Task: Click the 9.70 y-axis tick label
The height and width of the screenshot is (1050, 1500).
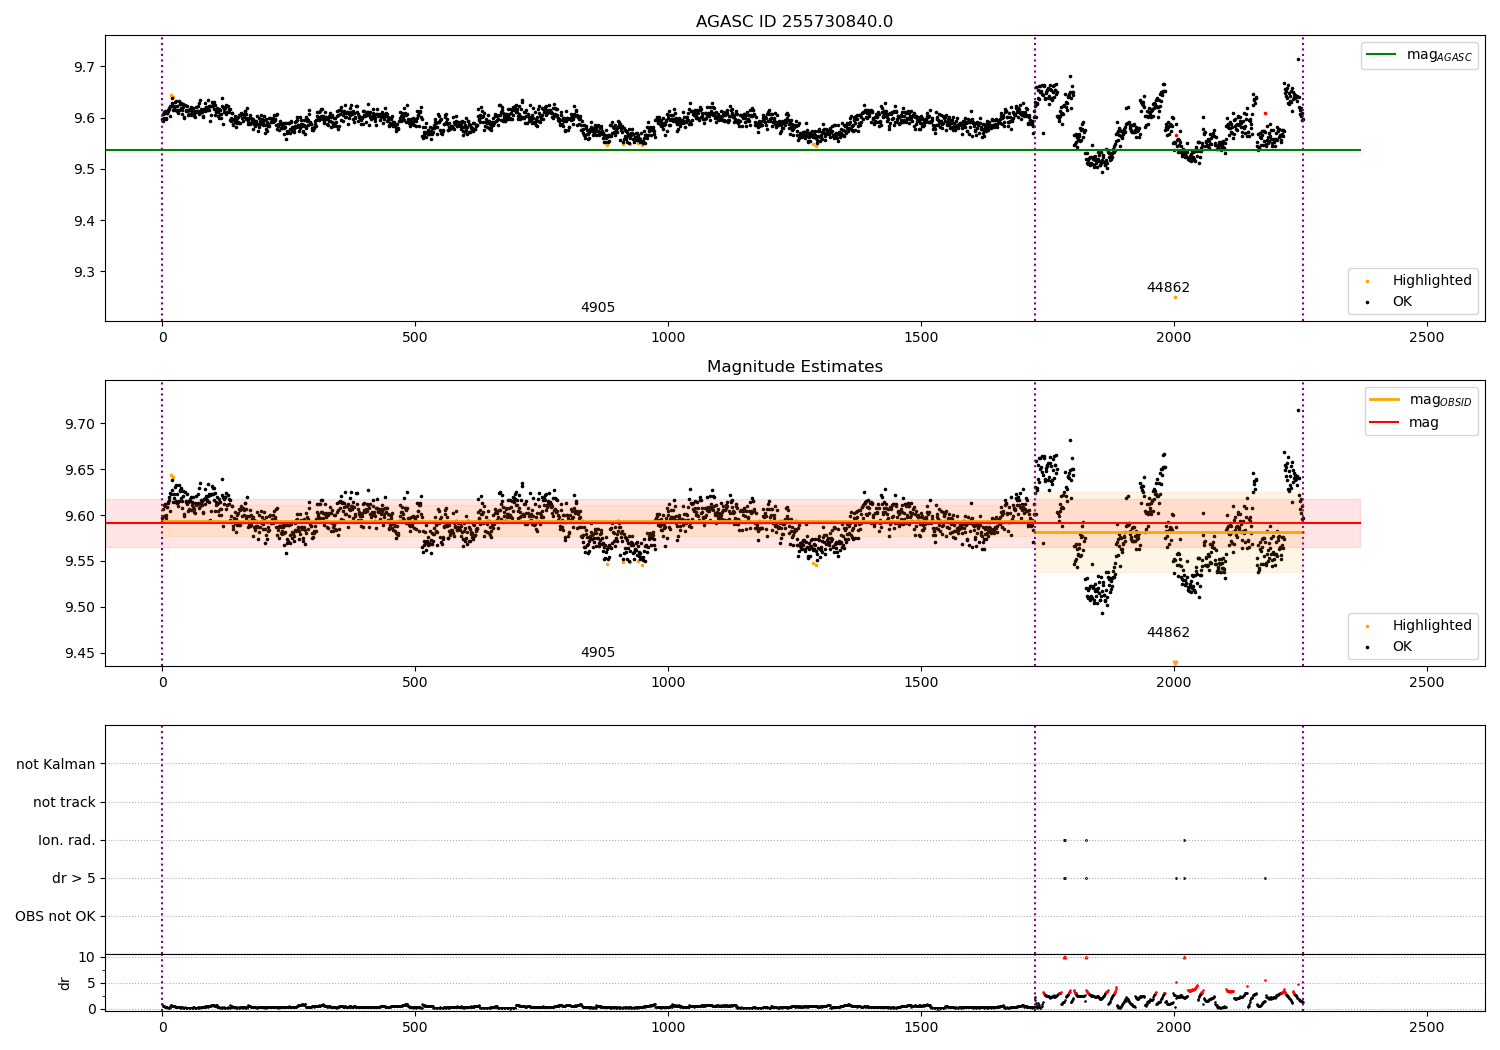Action: [79, 424]
